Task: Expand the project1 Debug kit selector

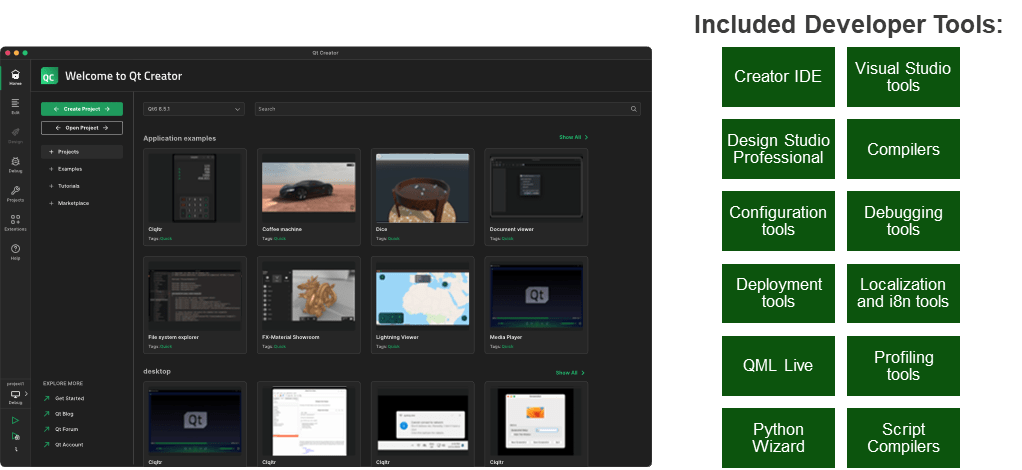Action: (15, 395)
